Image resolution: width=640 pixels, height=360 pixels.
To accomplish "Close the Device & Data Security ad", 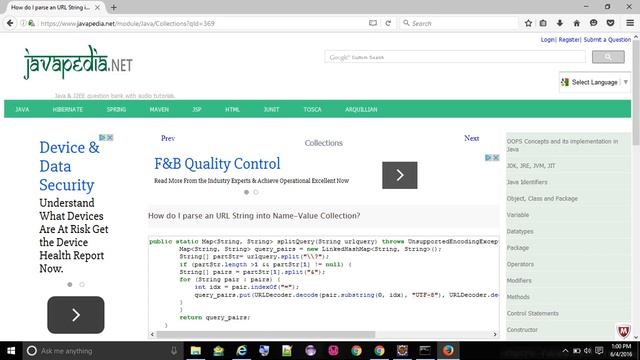I will [x=110, y=138].
